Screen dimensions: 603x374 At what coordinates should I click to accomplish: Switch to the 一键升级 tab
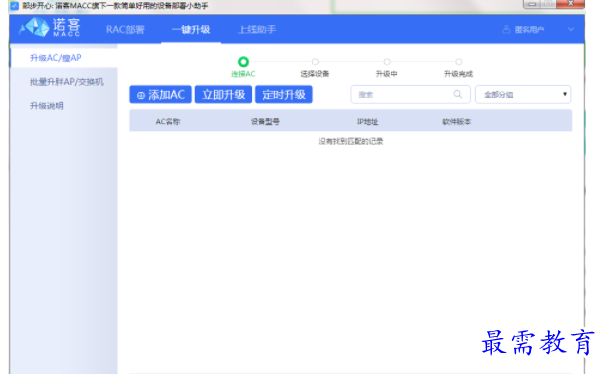coord(191,30)
